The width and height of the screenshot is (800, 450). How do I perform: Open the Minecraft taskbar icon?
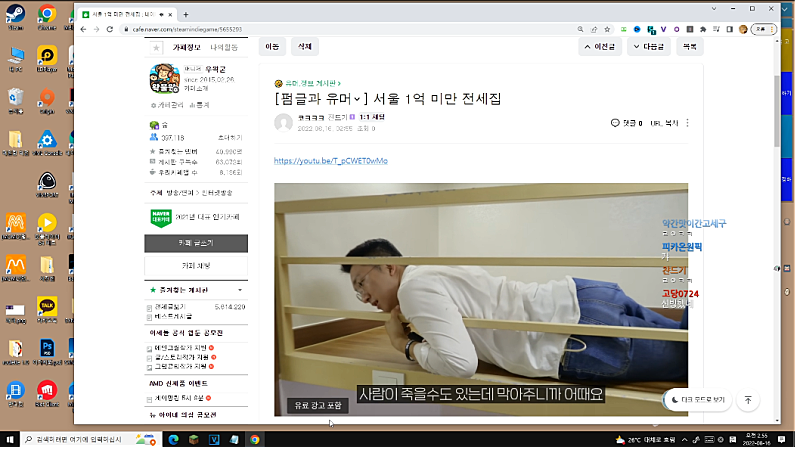pyautogui.click(x=194, y=439)
